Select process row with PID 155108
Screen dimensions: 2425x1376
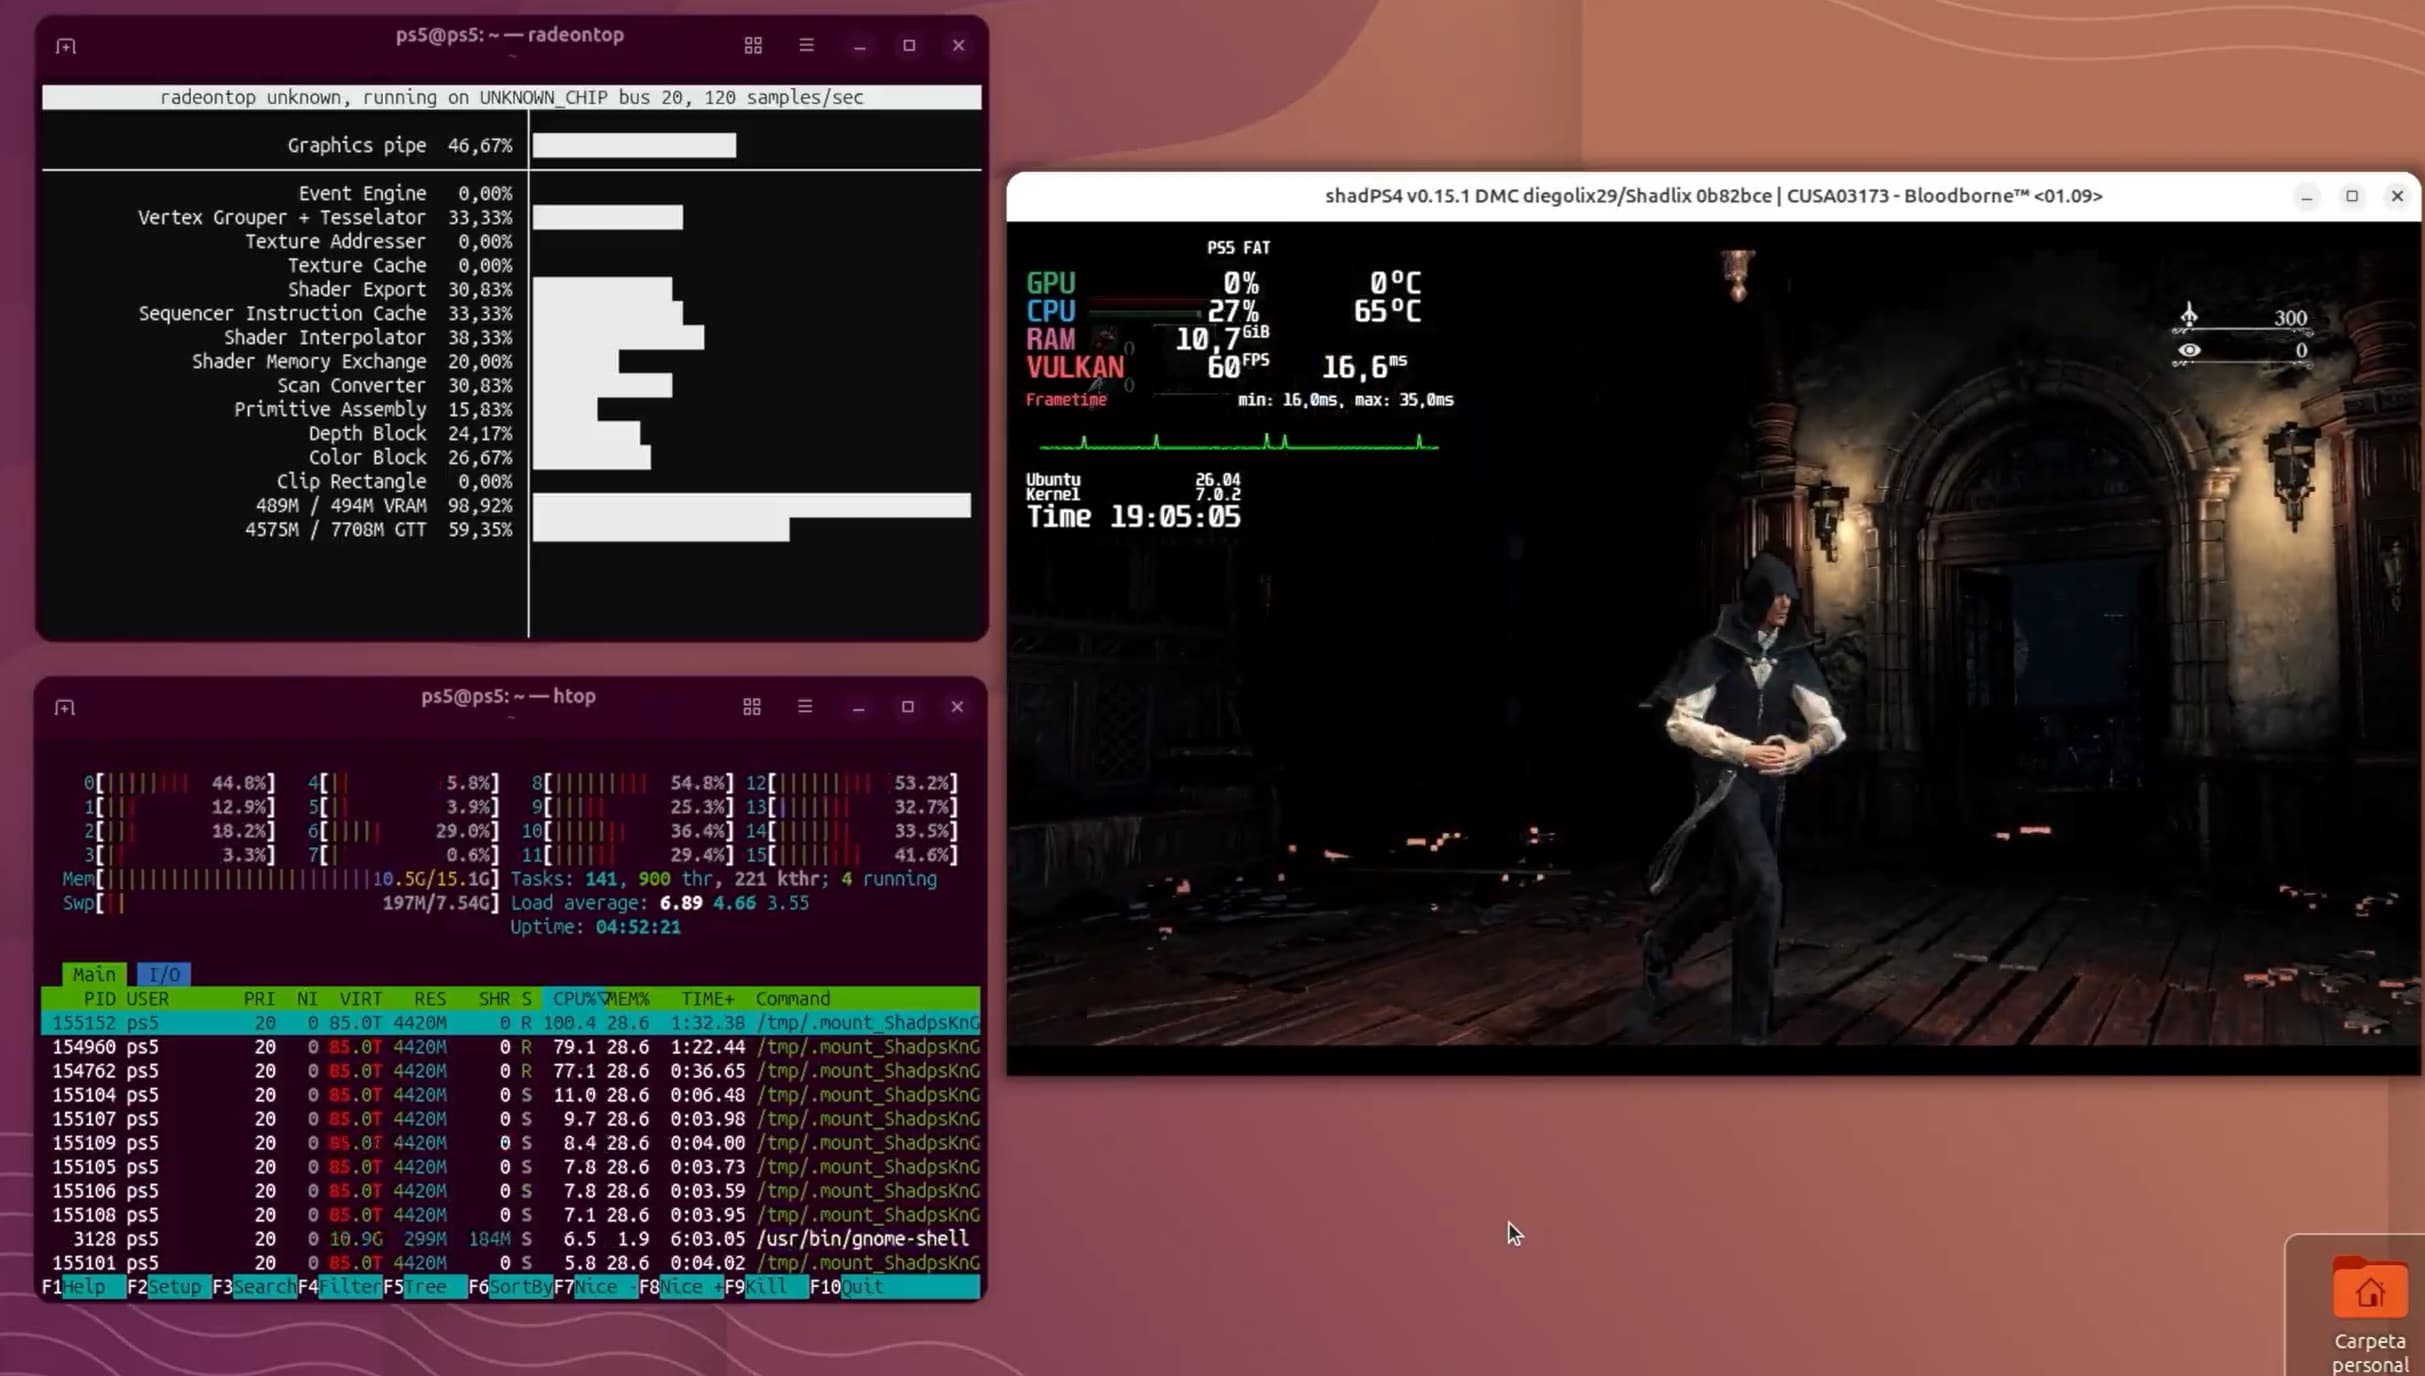(x=511, y=1214)
